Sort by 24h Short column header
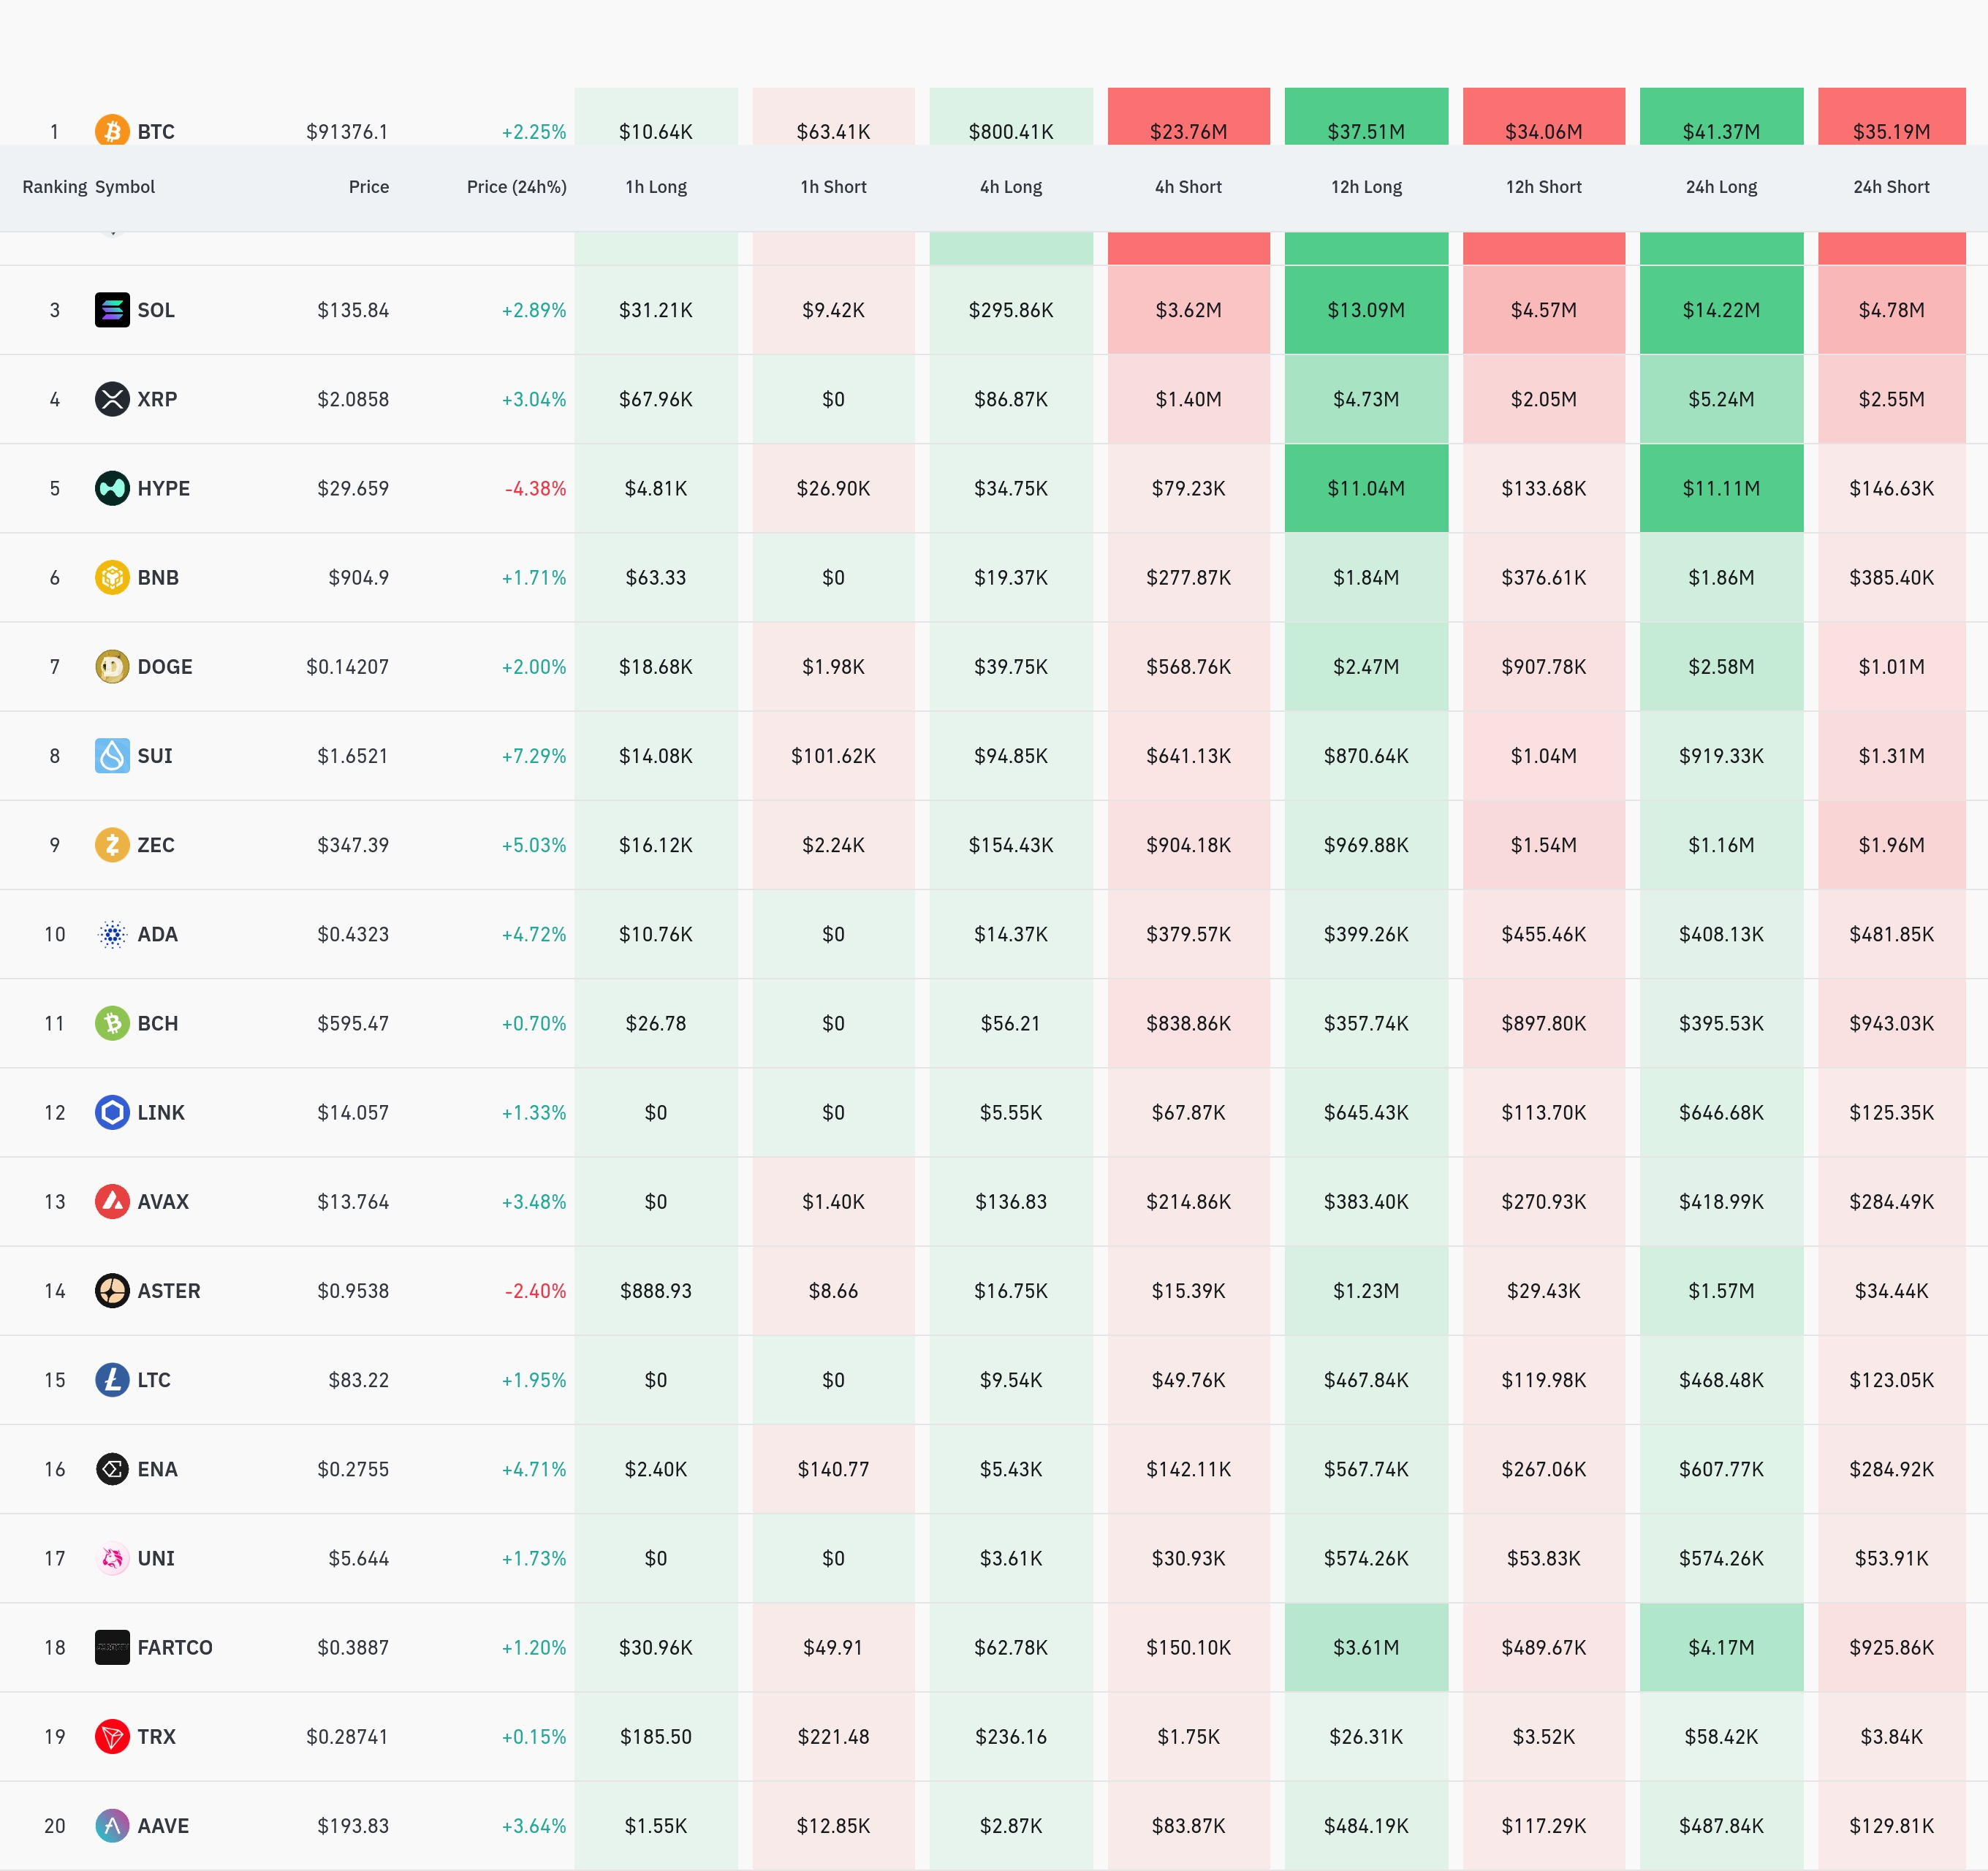Screen dimensions: 1988x1871 coord(1891,187)
